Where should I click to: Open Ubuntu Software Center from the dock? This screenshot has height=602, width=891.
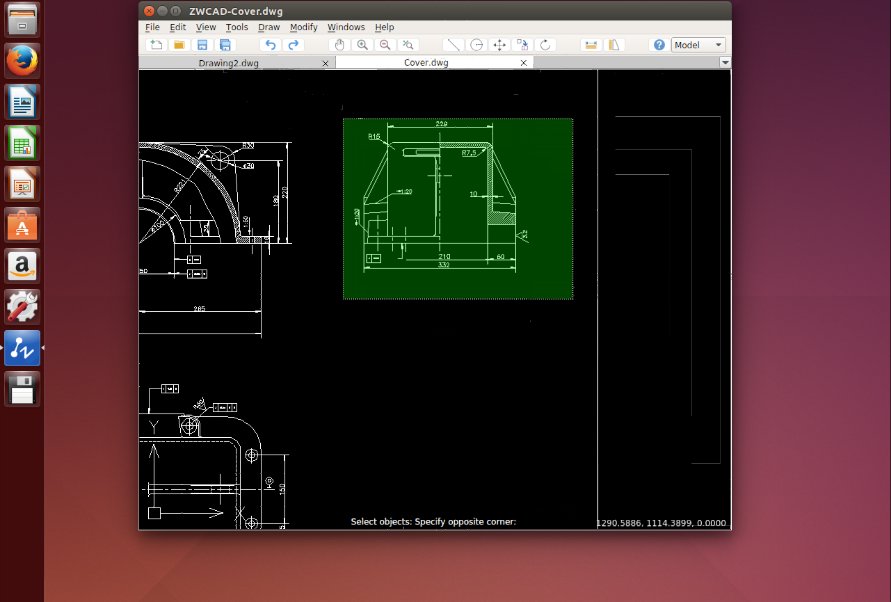click(22, 225)
